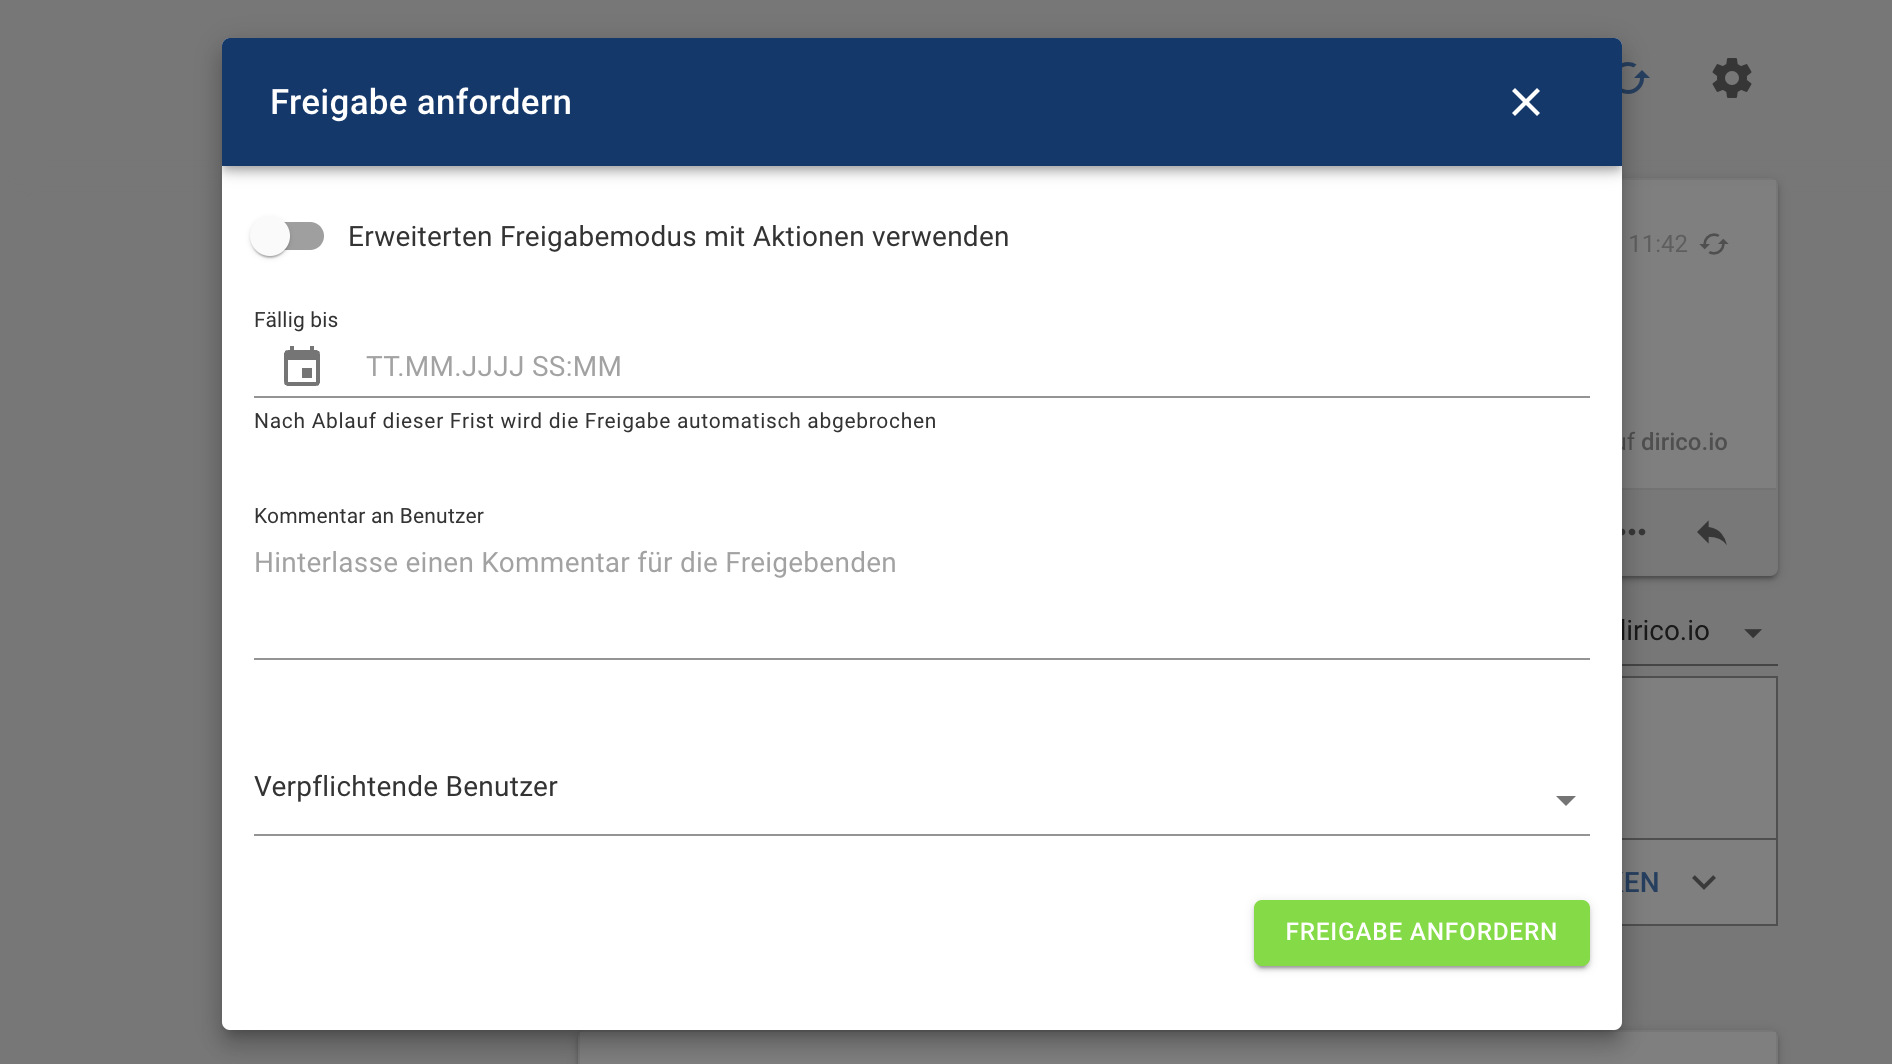
Task: Click the Fällig bis field label
Action: pyautogui.click(x=296, y=320)
